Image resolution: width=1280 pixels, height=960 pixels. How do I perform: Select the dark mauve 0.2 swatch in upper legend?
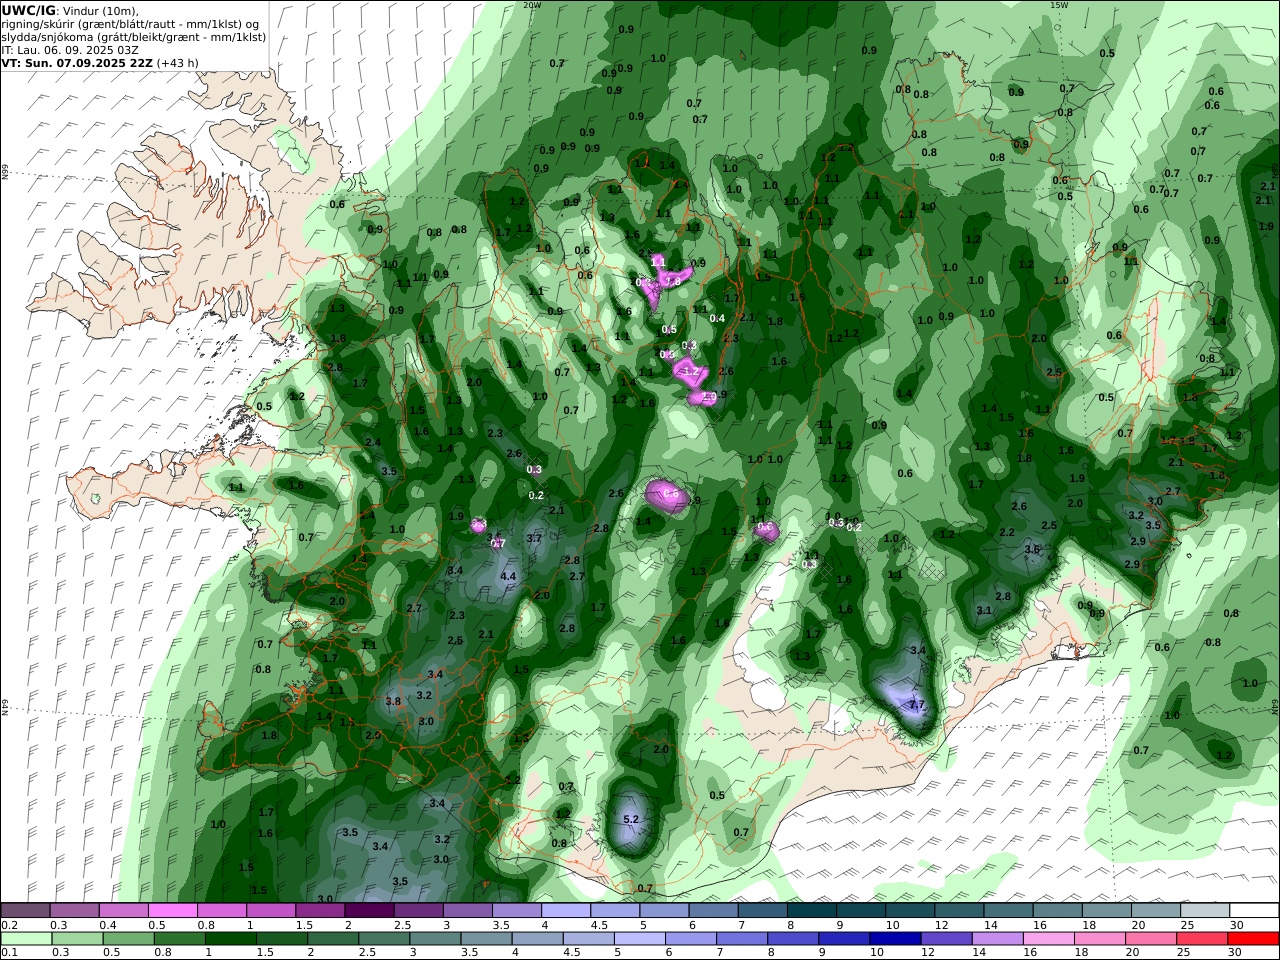(x=26, y=911)
